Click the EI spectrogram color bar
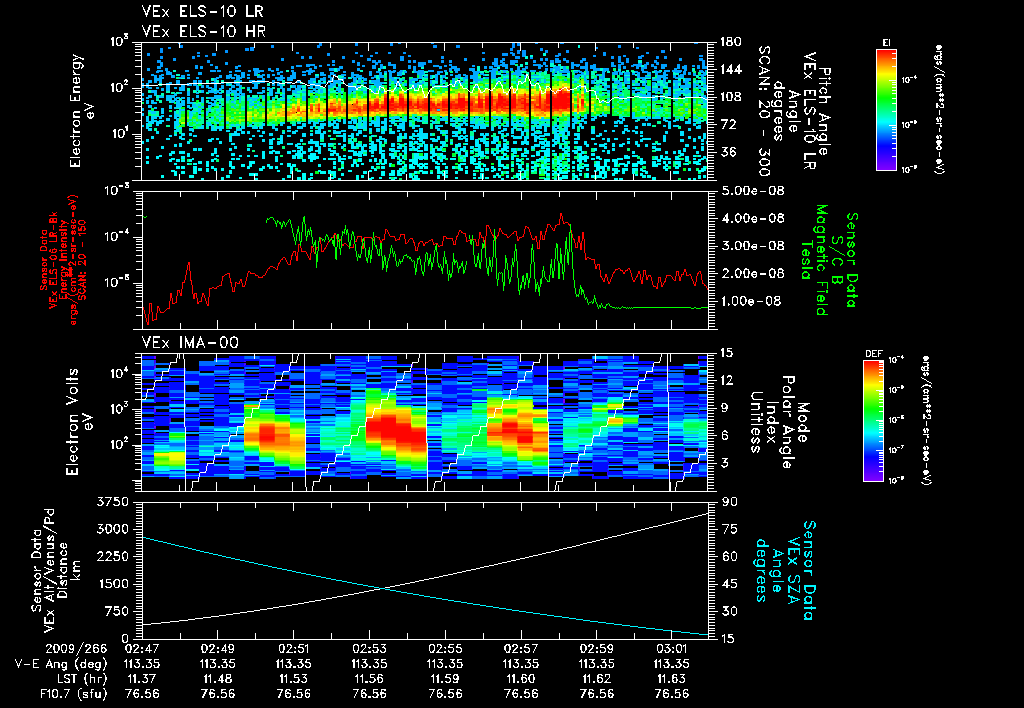The height and width of the screenshot is (708, 1024). coord(886,109)
